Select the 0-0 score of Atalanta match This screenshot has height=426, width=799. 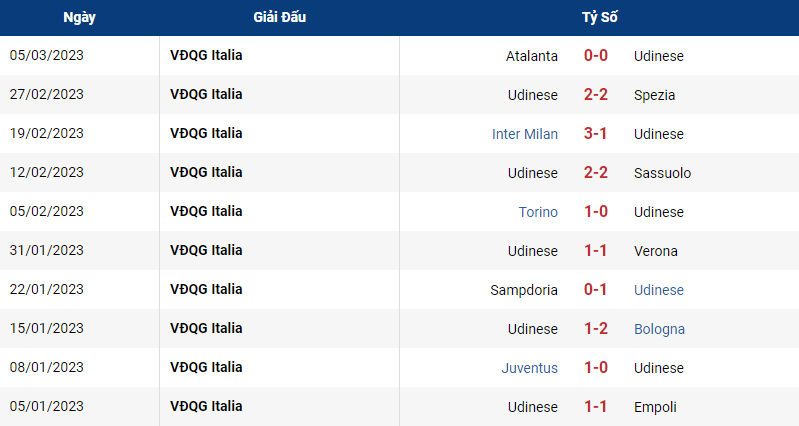[x=596, y=56]
